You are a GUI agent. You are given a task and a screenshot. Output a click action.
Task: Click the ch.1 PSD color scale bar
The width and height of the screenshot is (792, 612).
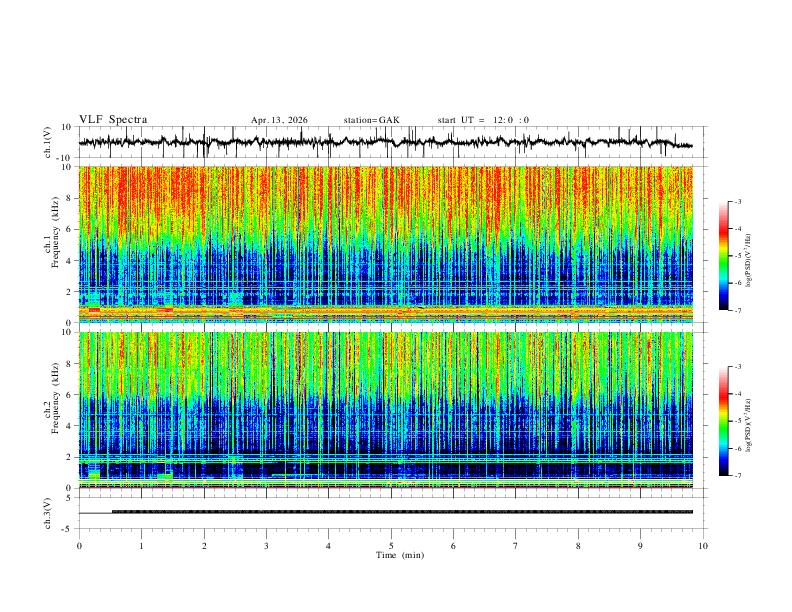724,256
